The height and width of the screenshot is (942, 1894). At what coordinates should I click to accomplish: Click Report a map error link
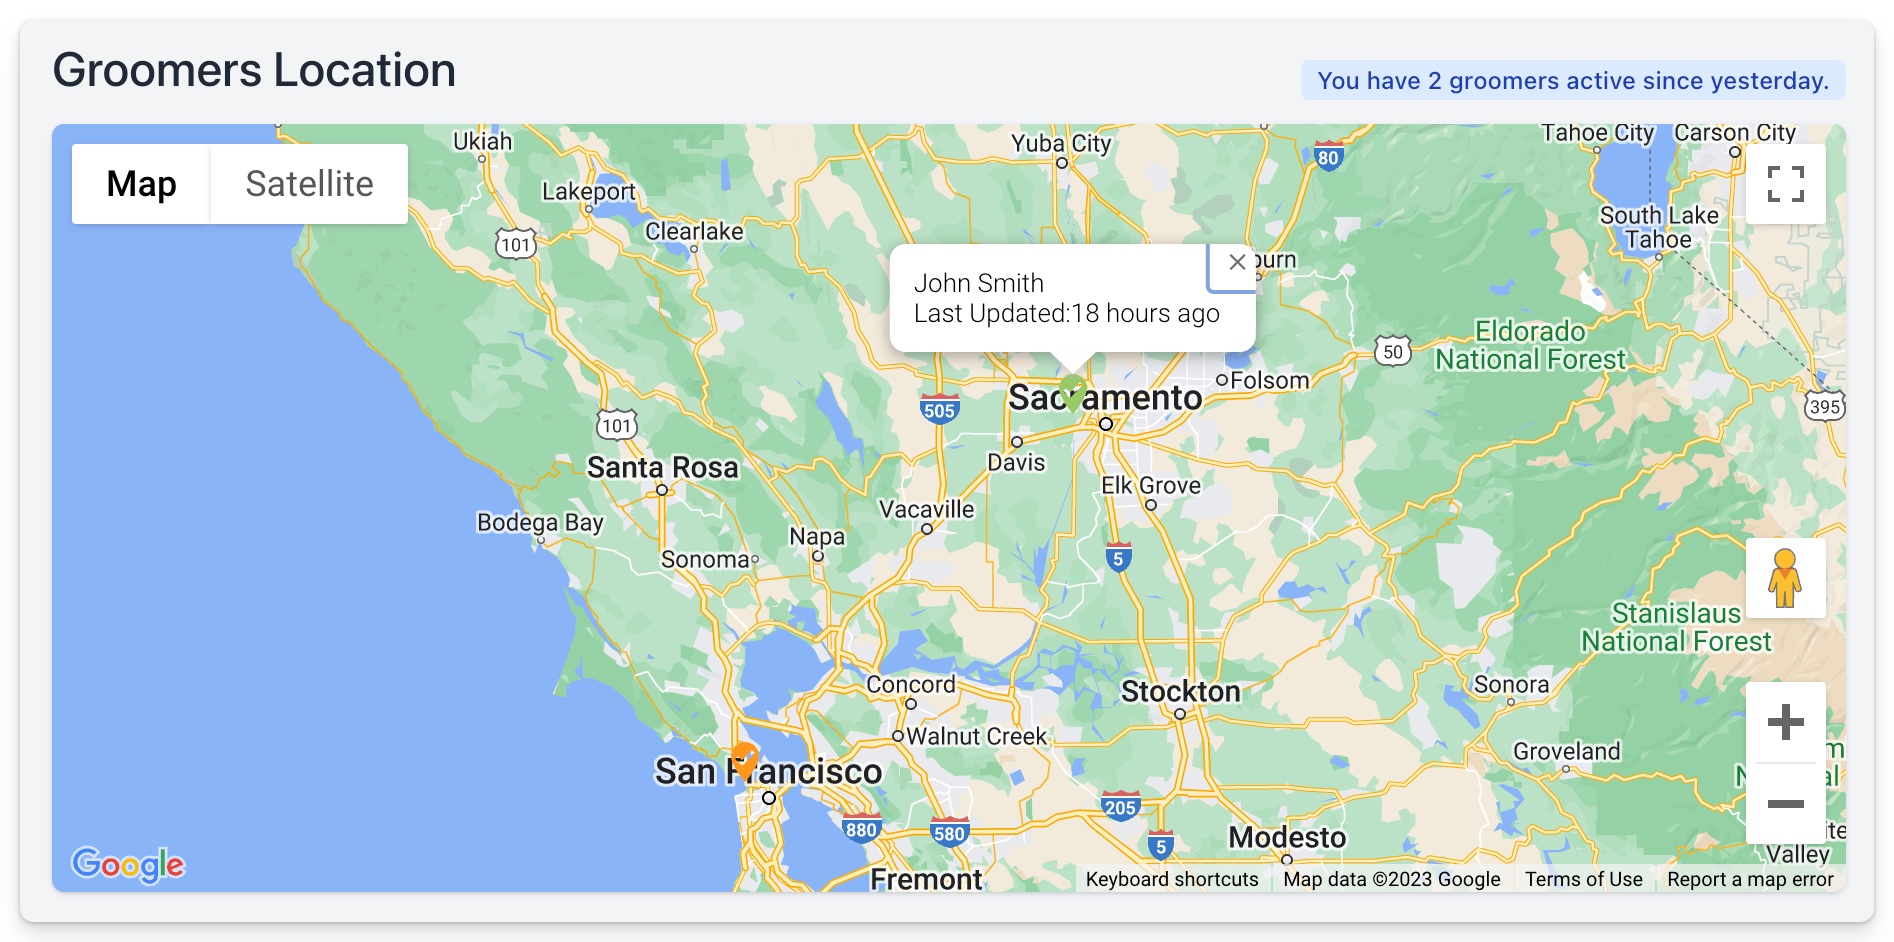[x=1749, y=879]
